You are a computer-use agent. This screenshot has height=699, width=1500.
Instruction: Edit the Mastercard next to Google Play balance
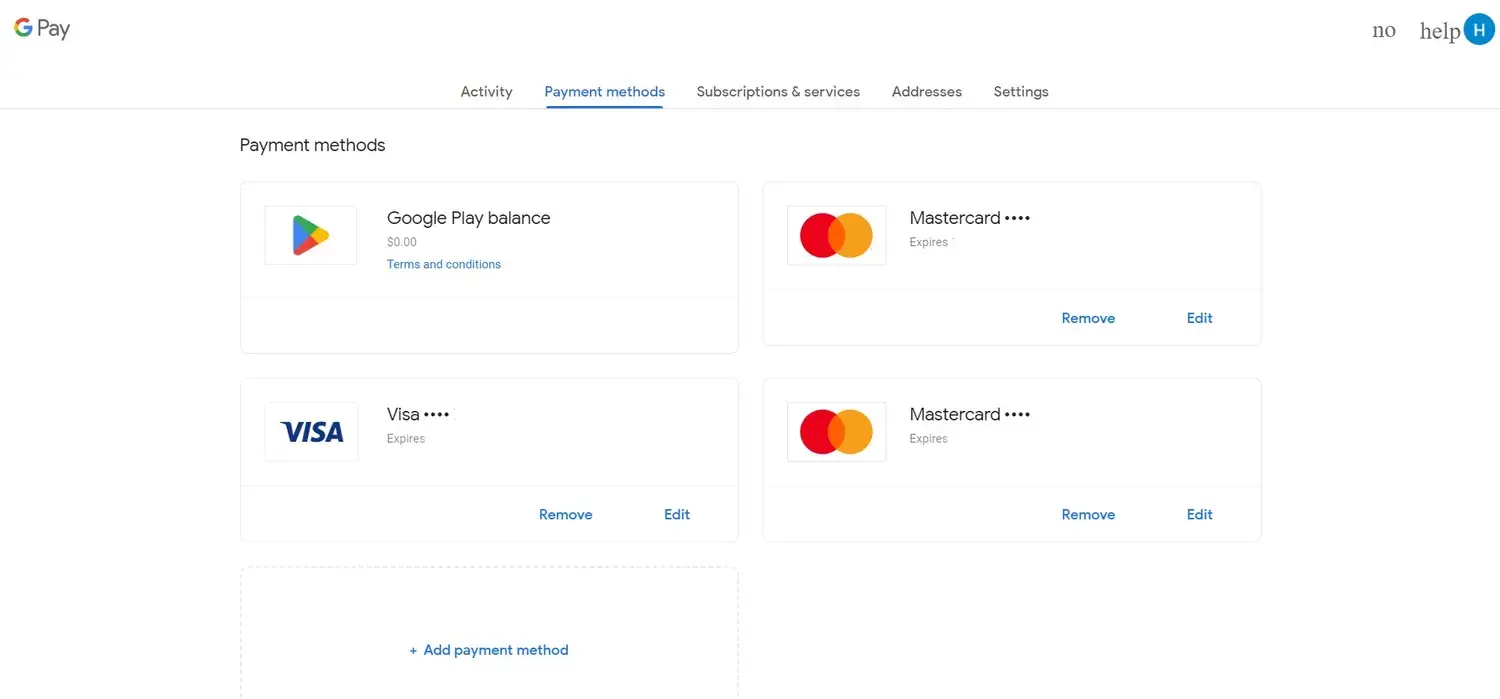tap(1200, 318)
